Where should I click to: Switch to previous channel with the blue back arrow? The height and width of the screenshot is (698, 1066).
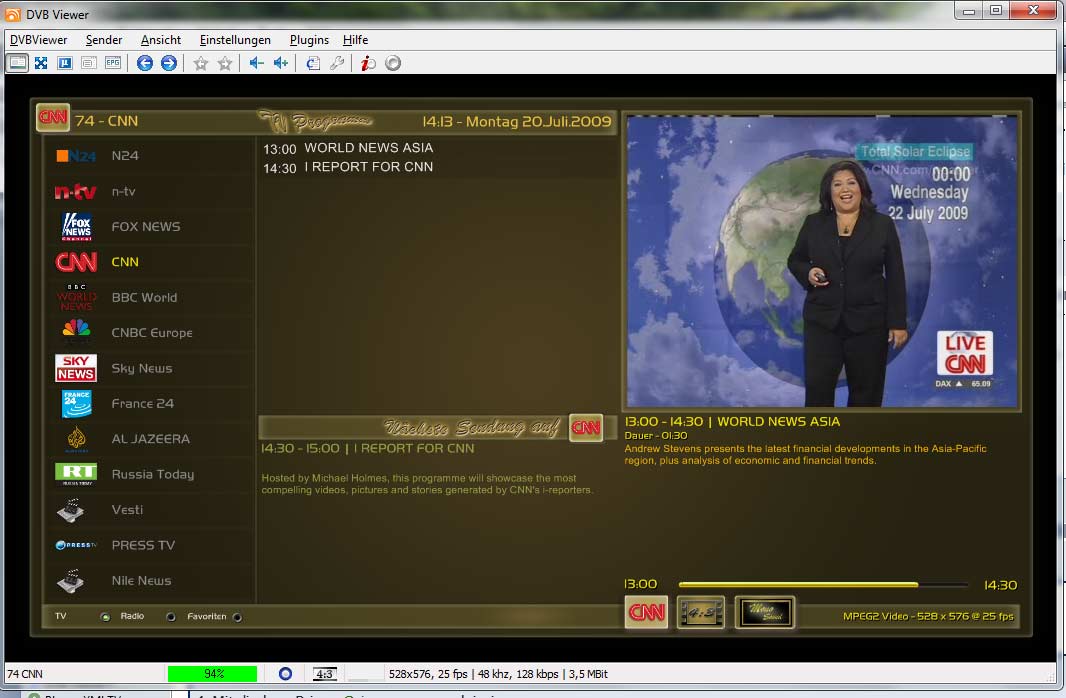coord(145,63)
